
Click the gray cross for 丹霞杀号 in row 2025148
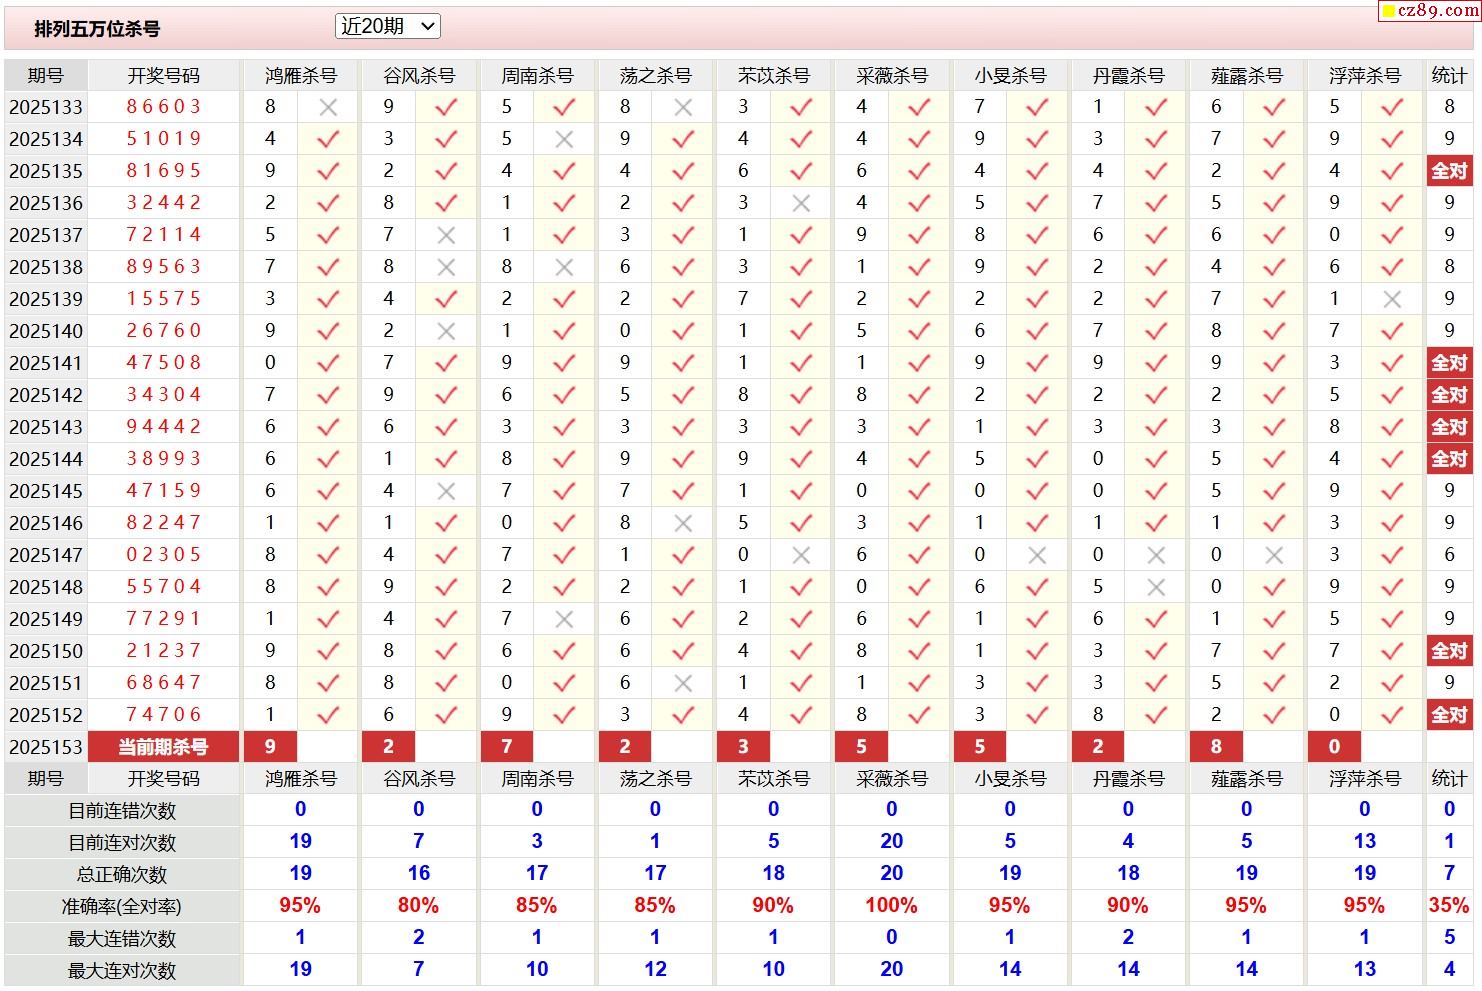click(1156, 587)
